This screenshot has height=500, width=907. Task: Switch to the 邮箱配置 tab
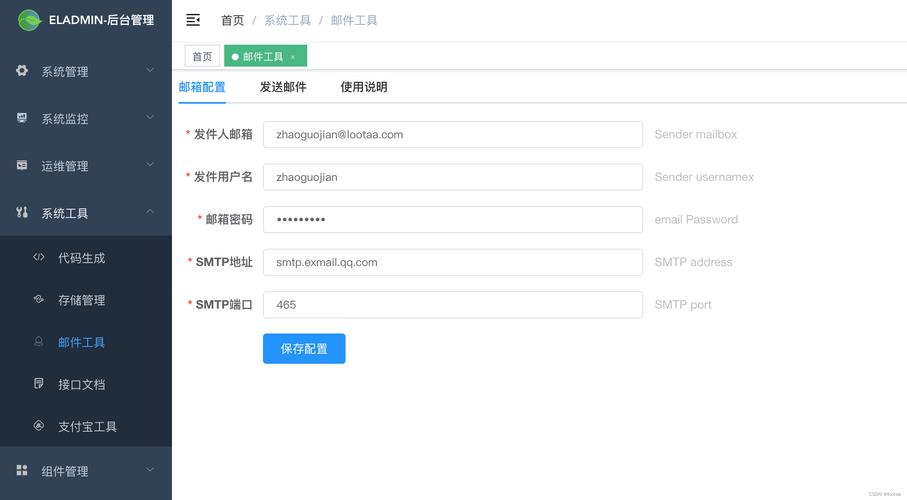(202, 87)
